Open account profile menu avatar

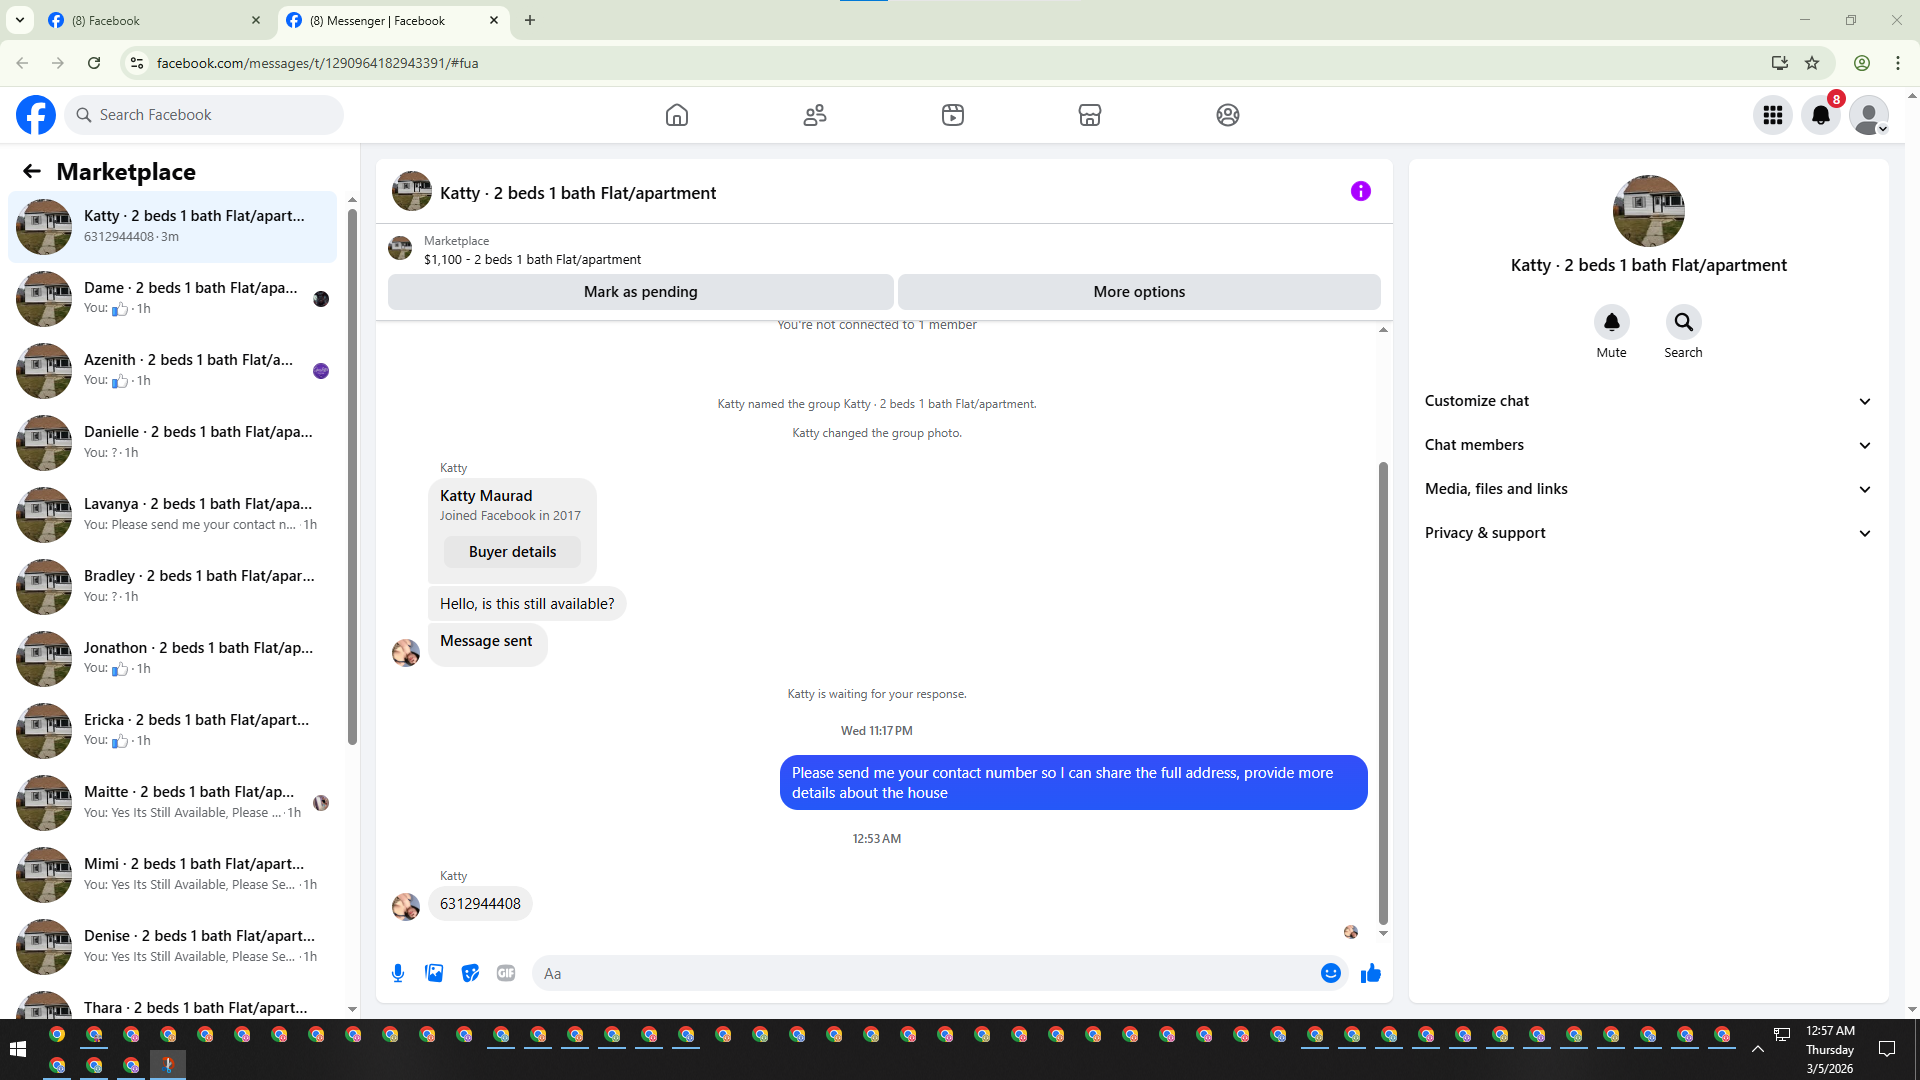point(1869,115)
